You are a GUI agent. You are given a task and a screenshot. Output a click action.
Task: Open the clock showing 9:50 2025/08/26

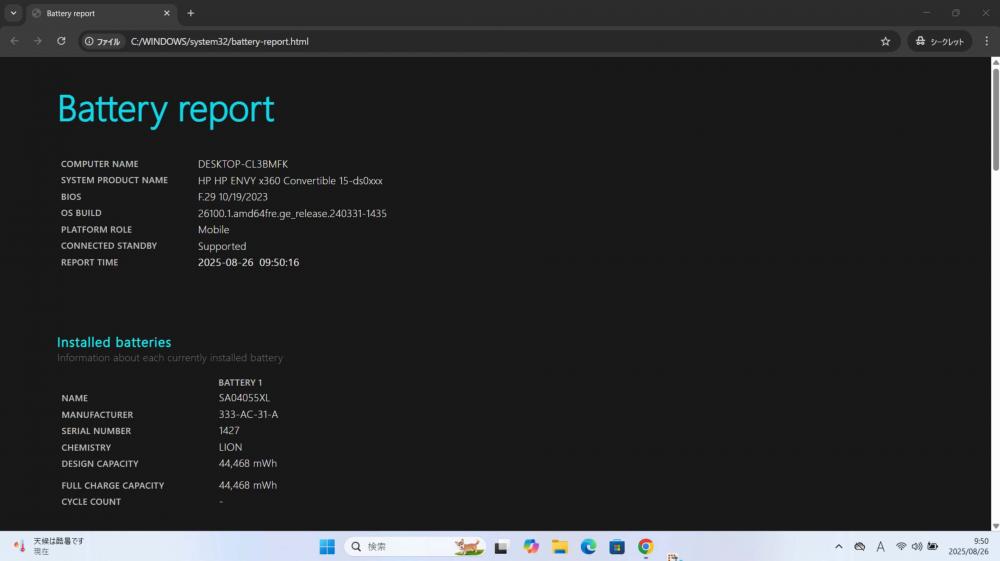[x=968, y=546]
